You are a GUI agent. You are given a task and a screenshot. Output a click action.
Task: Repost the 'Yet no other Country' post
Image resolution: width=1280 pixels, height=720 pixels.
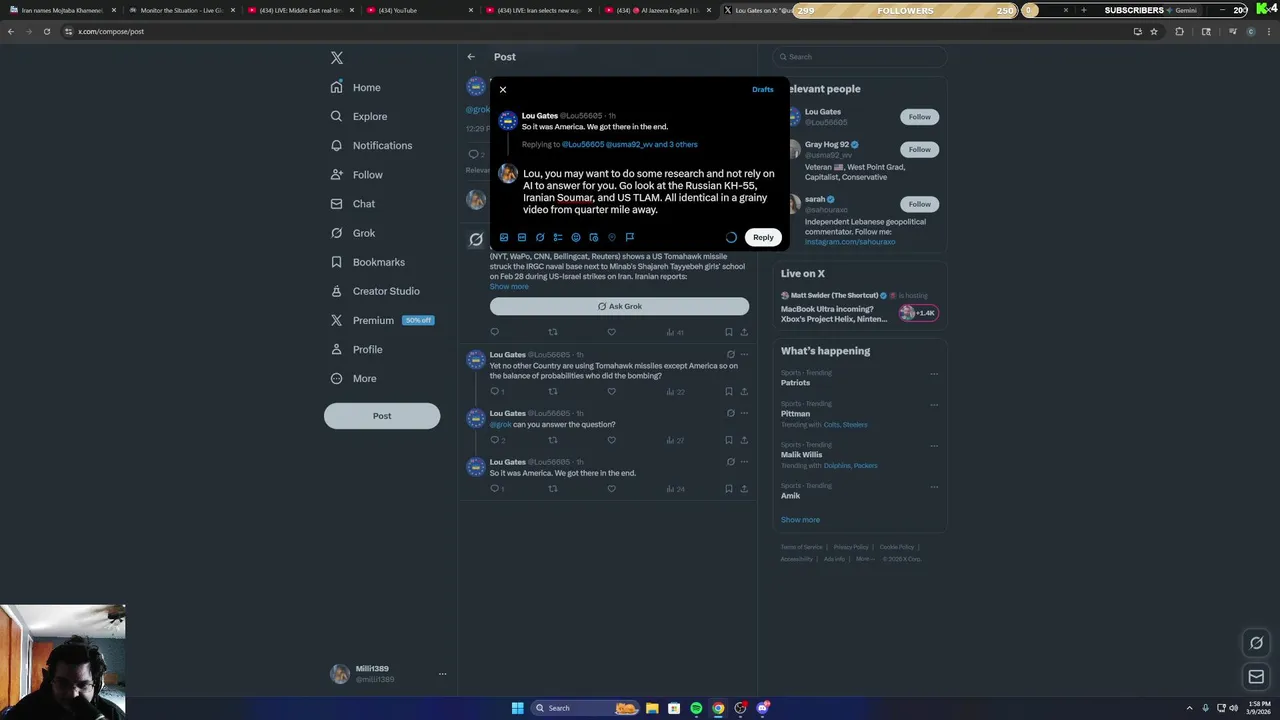click(x=553, y=391)
